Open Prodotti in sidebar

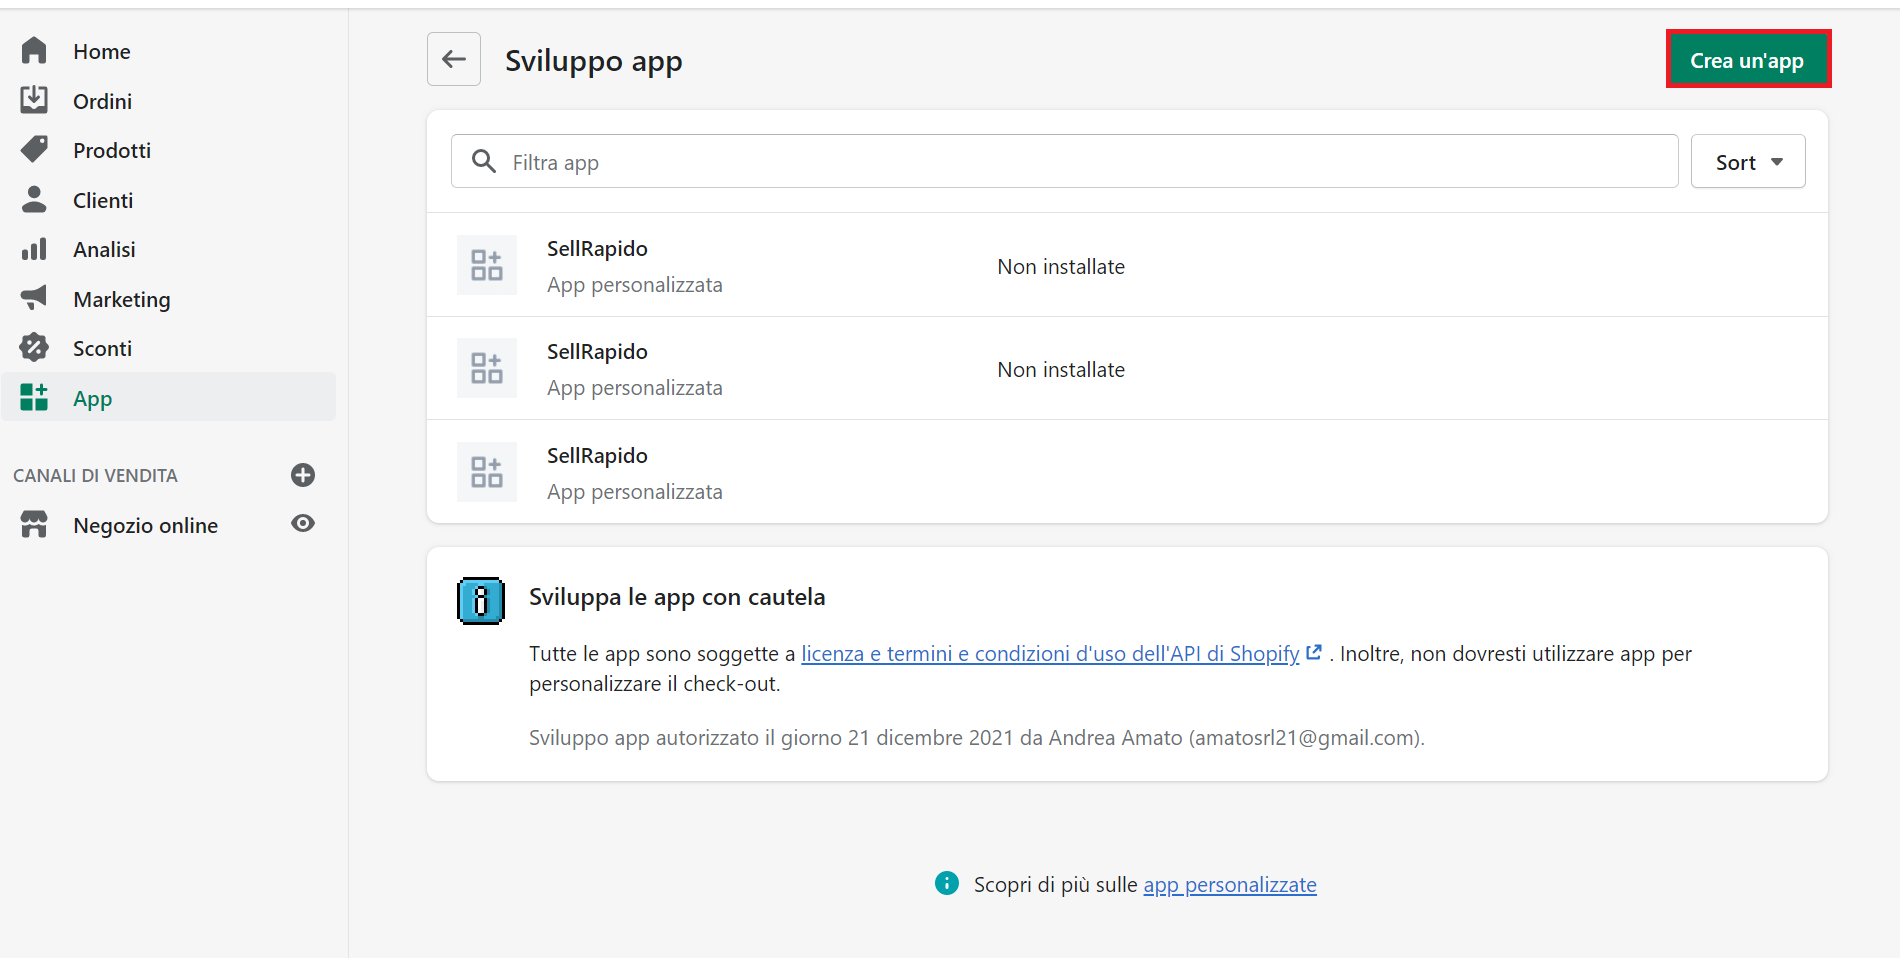coord(112,150)
